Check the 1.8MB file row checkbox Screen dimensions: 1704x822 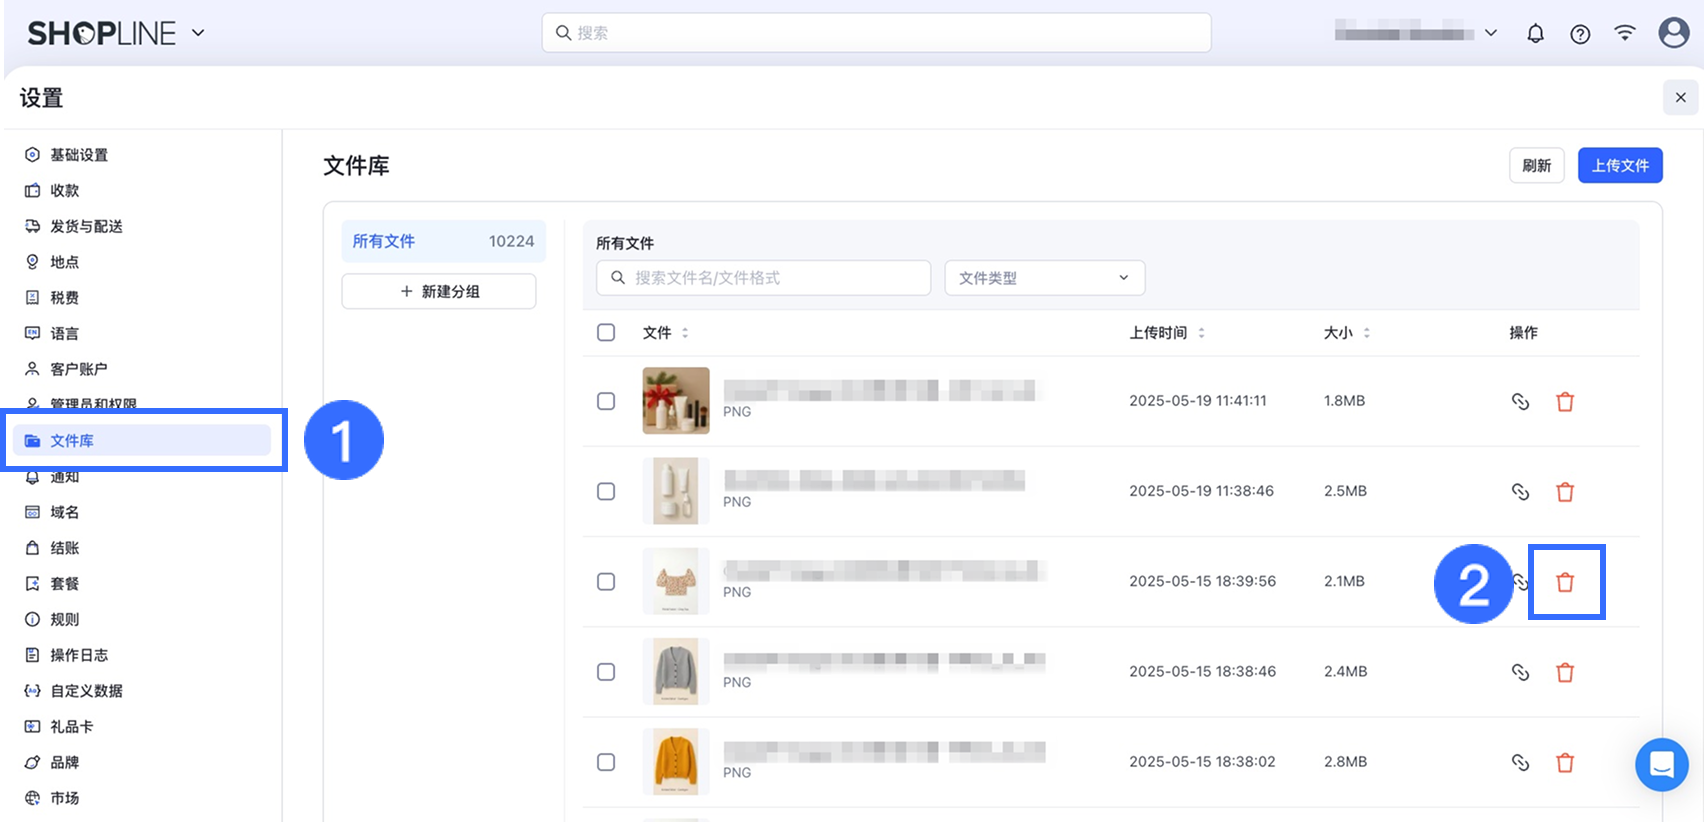click(606, 401)
